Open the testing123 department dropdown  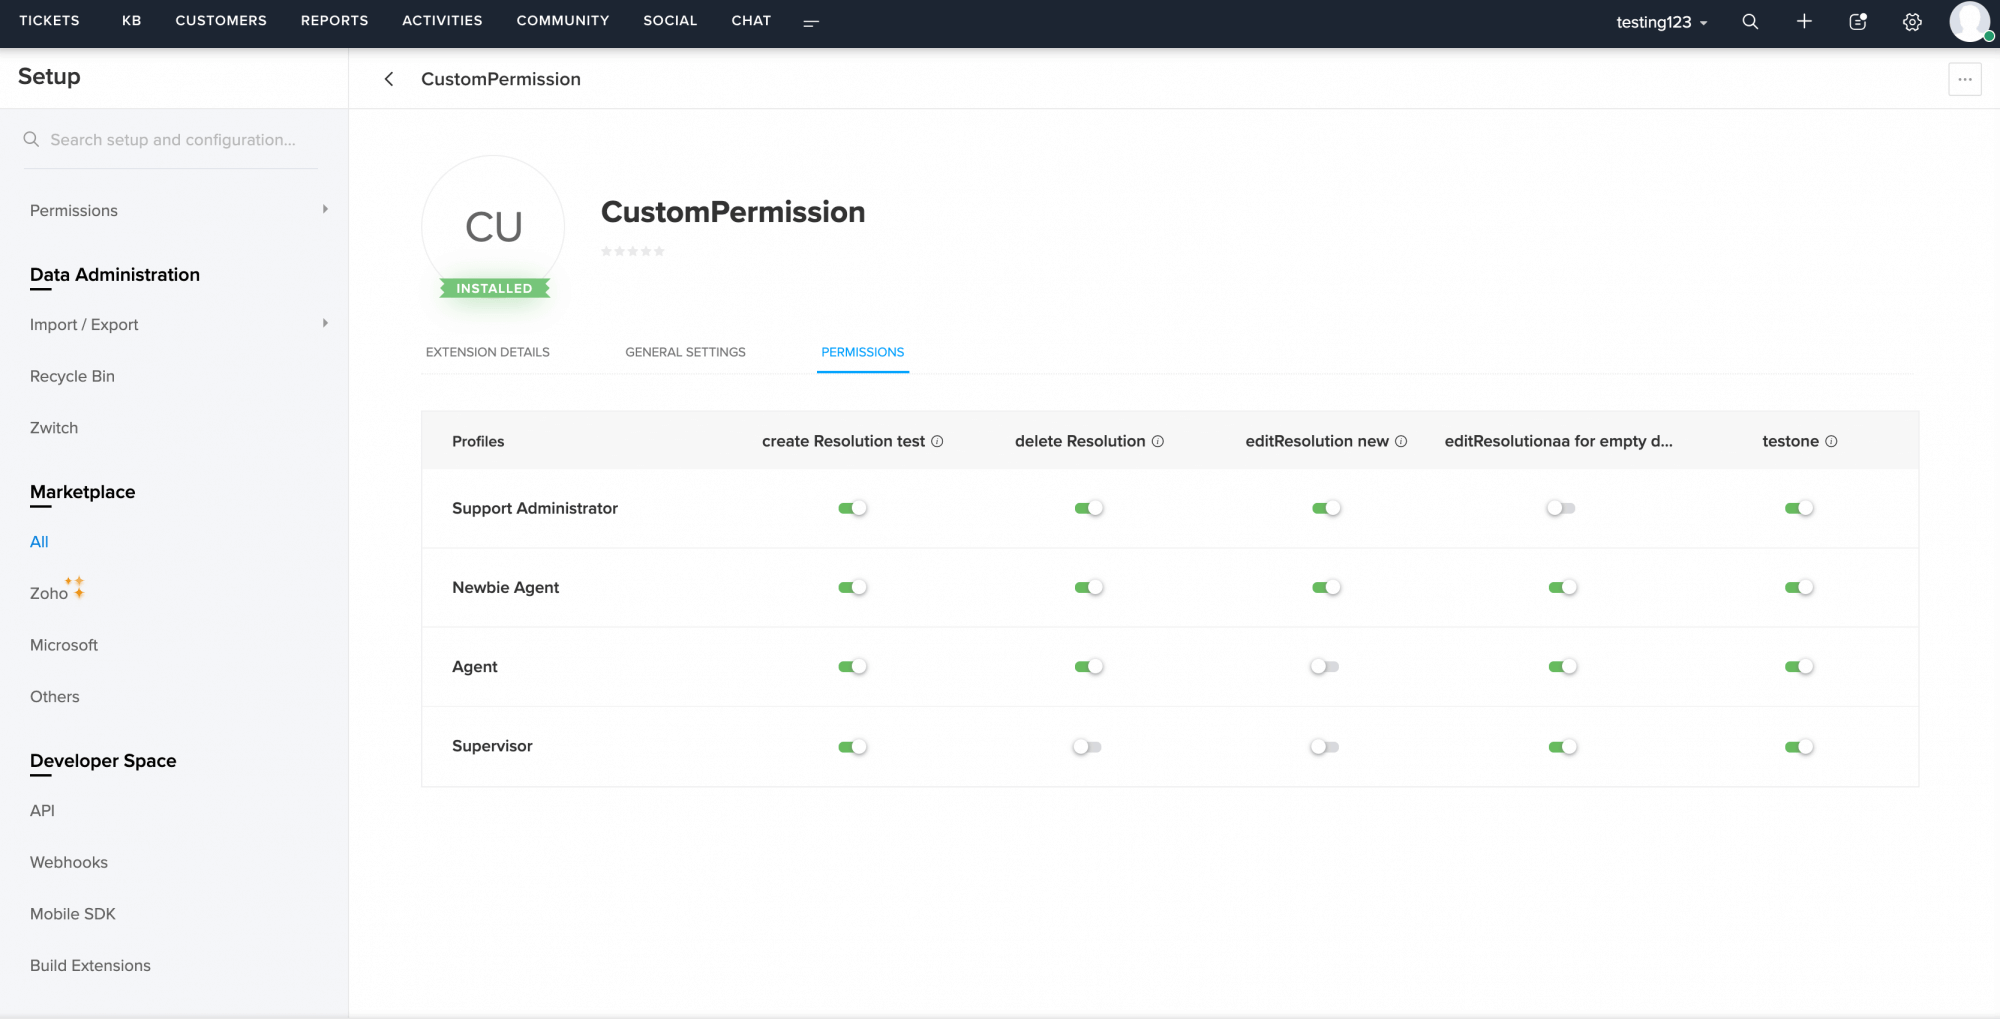pos(1661,22)
